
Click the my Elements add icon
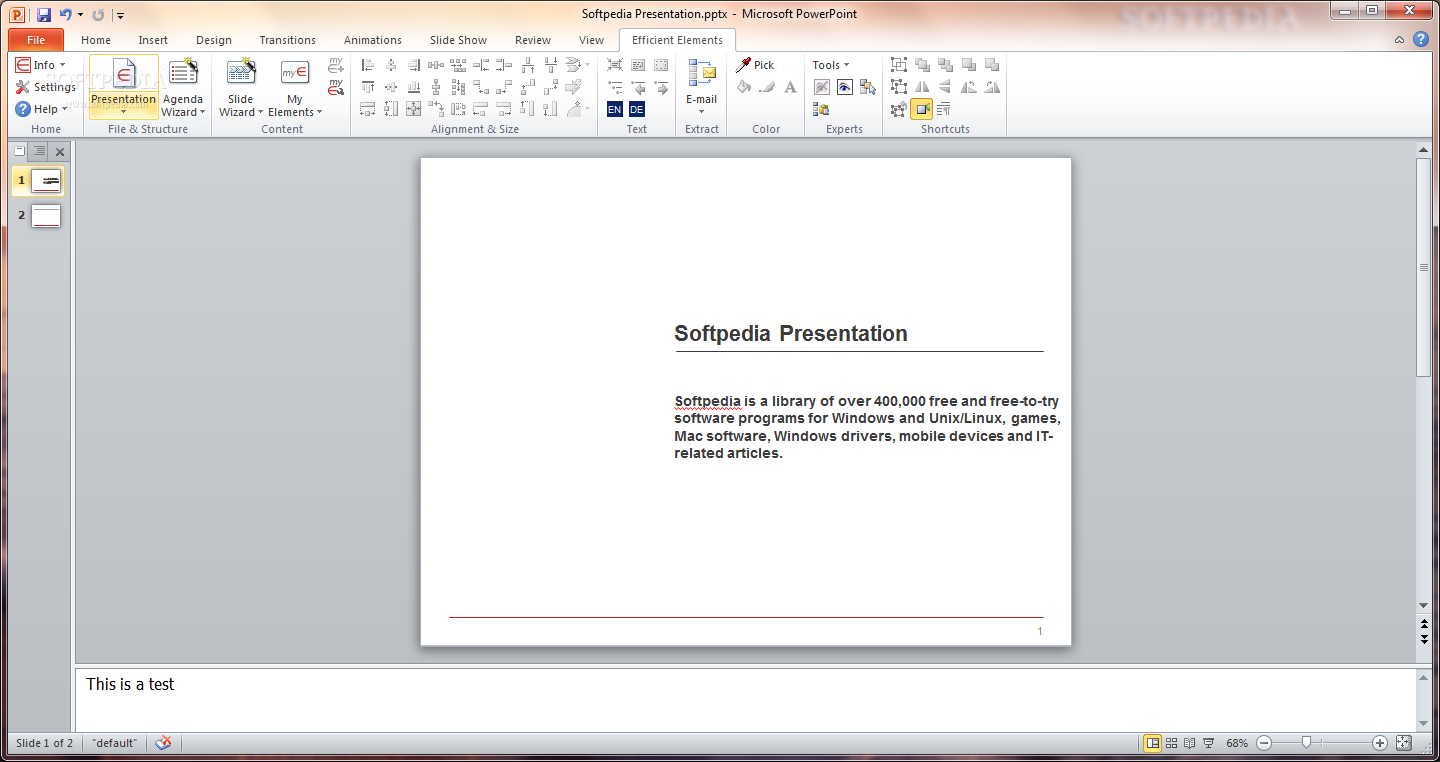click(336, 65)
